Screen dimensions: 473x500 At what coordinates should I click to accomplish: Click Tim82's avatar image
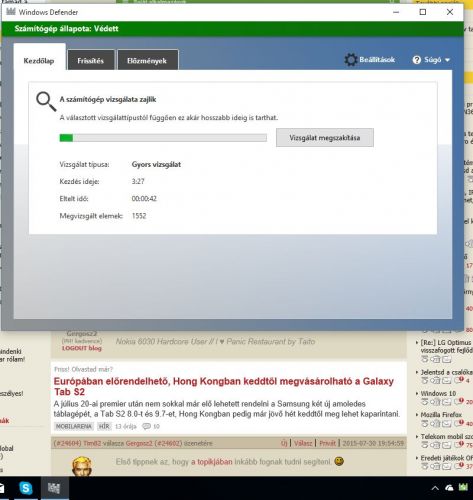82,466
